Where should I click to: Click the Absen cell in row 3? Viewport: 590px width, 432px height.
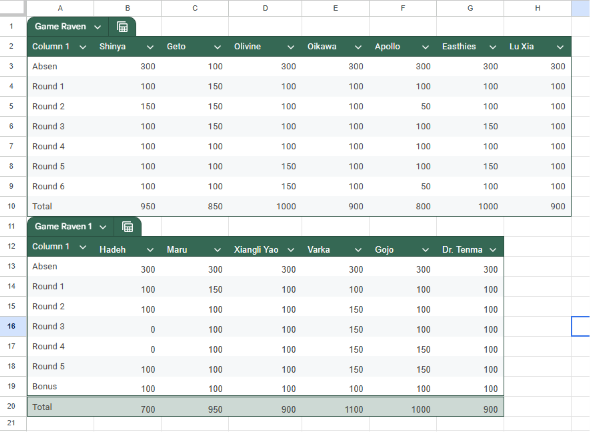pyautogui.click(x=60, y=67)
